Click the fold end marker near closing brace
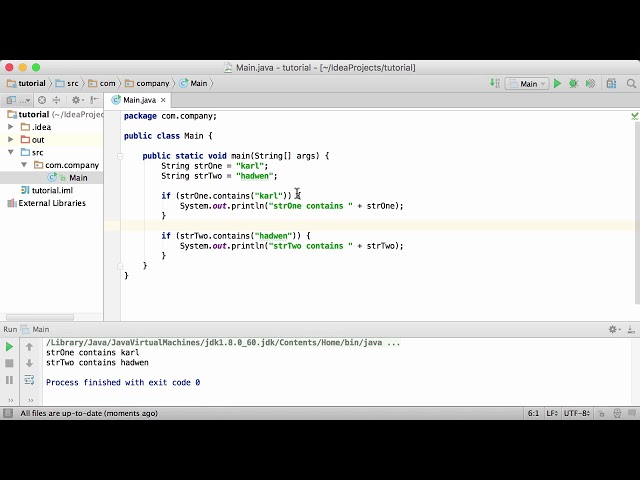The width and height of the screenshot is (640, 480). pos(120,266)
